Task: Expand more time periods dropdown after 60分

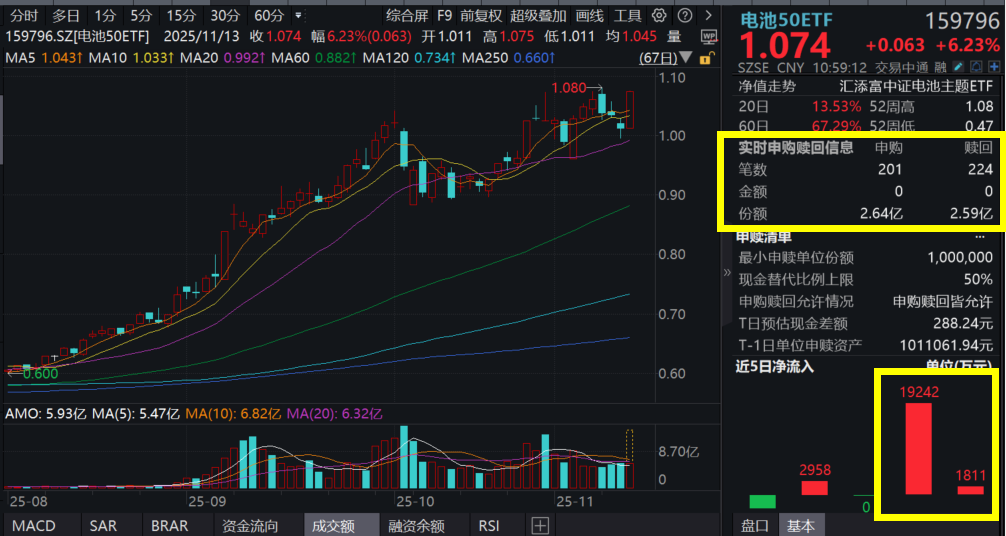Action: (x=296, y=16)
